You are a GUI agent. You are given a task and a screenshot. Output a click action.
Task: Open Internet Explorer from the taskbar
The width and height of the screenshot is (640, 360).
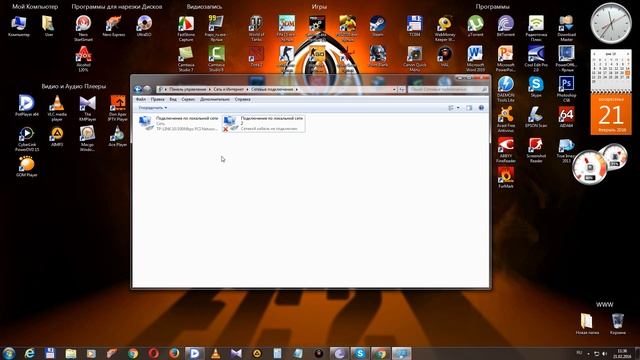point(29,353)
